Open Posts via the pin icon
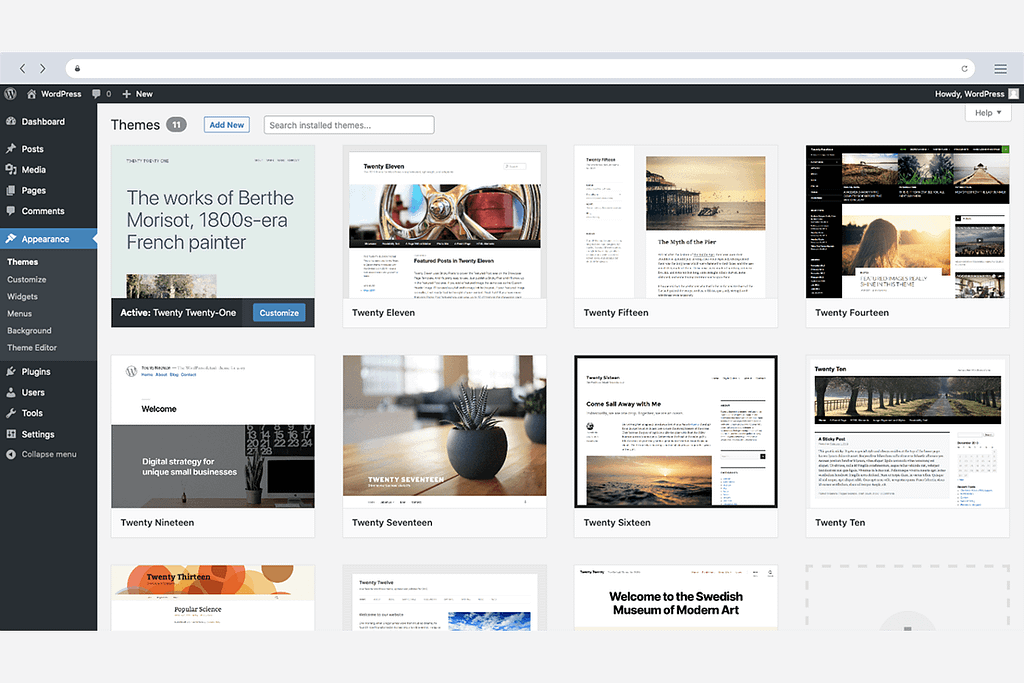This screenshot has width=1024, height=683. tap(11, 149)
